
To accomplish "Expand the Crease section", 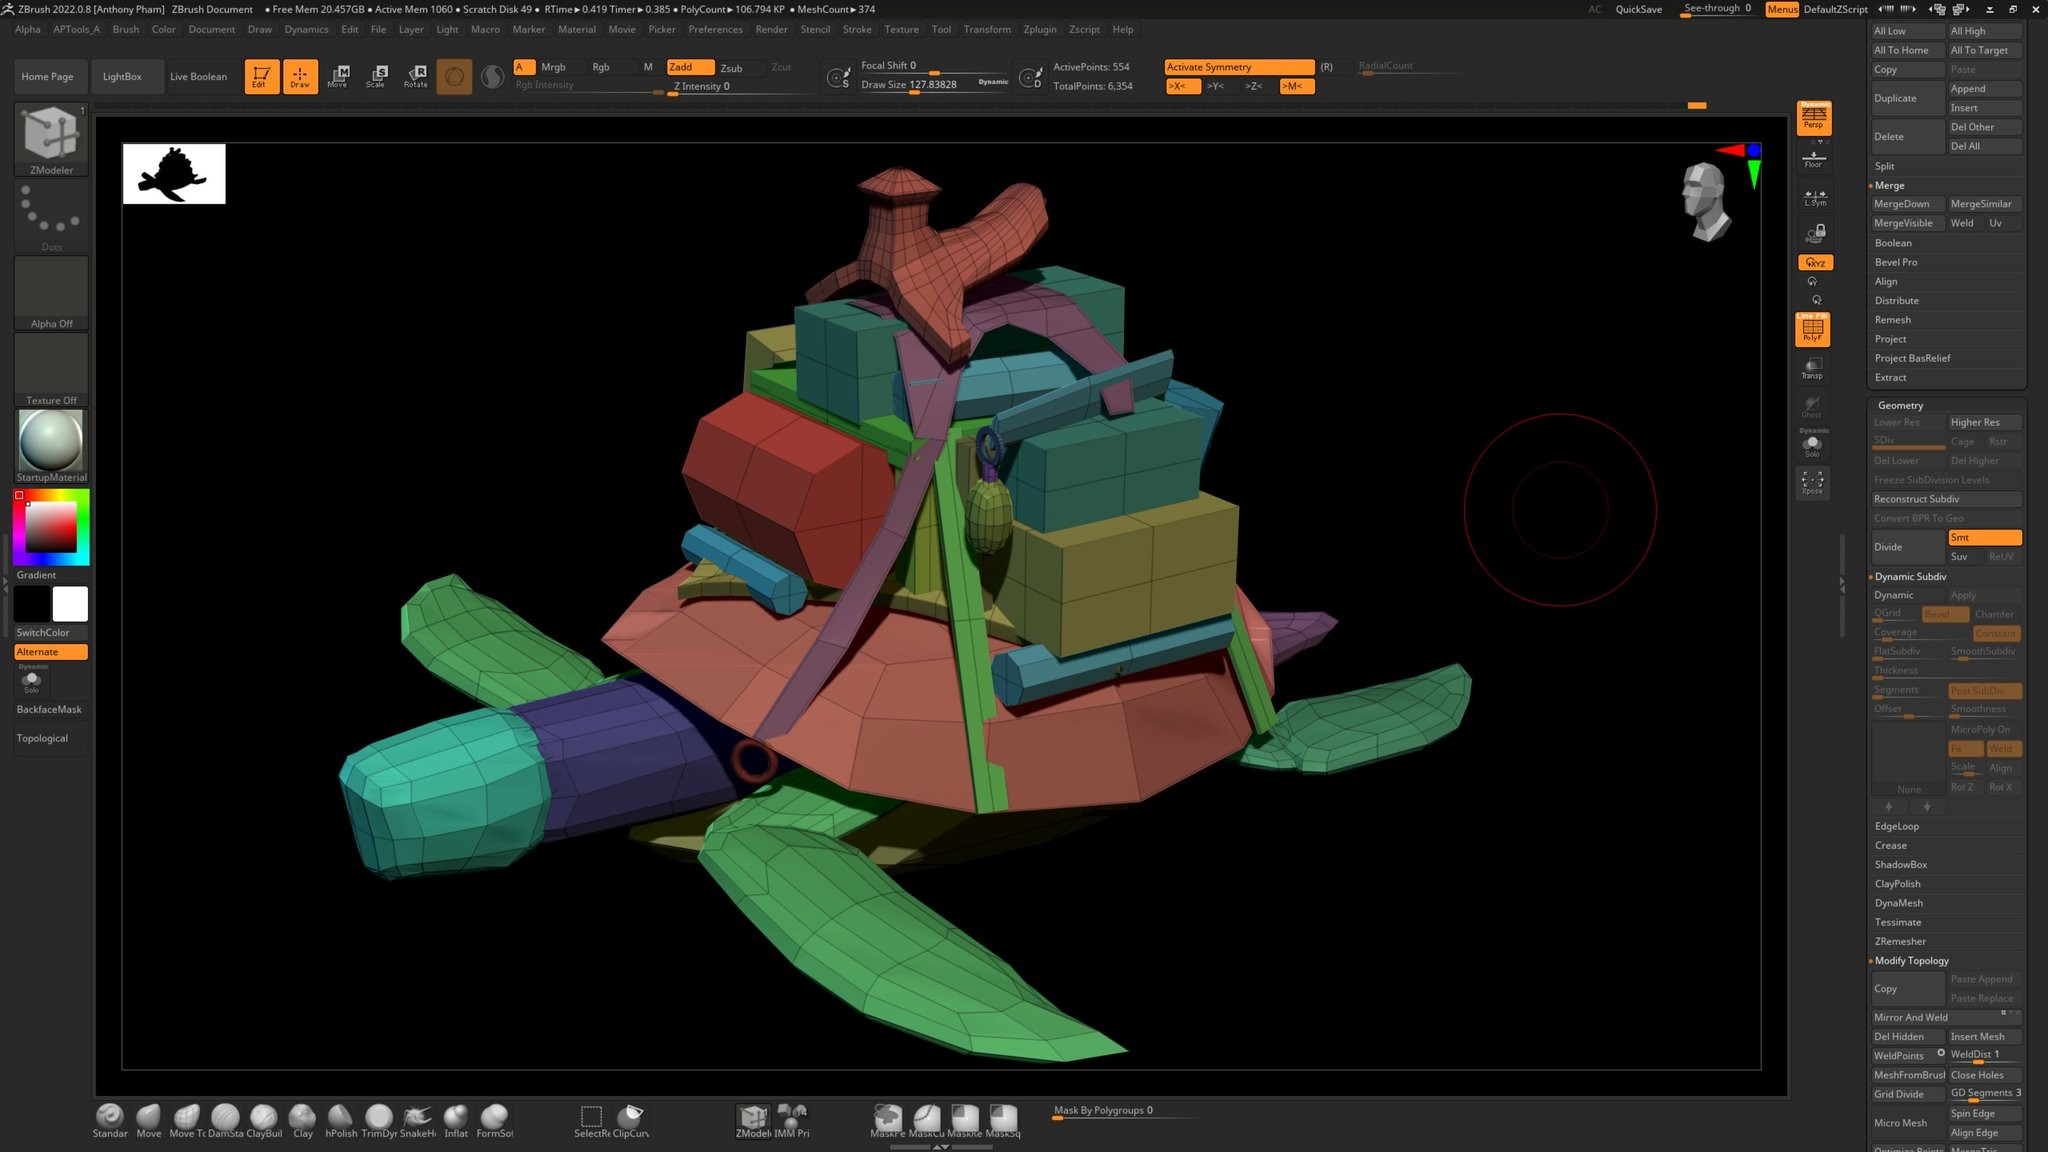I will (1890, 845).
